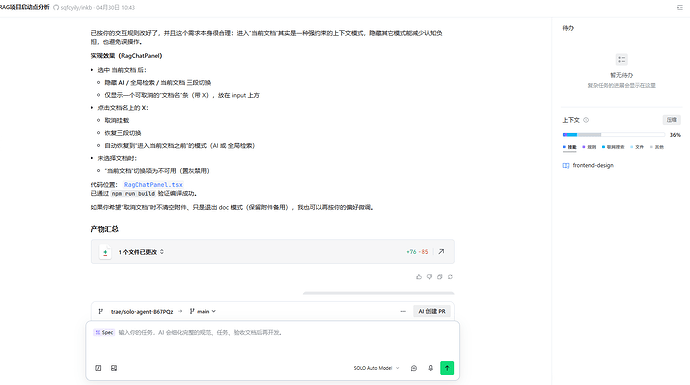Click the copy response icon

tap(440, 277)
